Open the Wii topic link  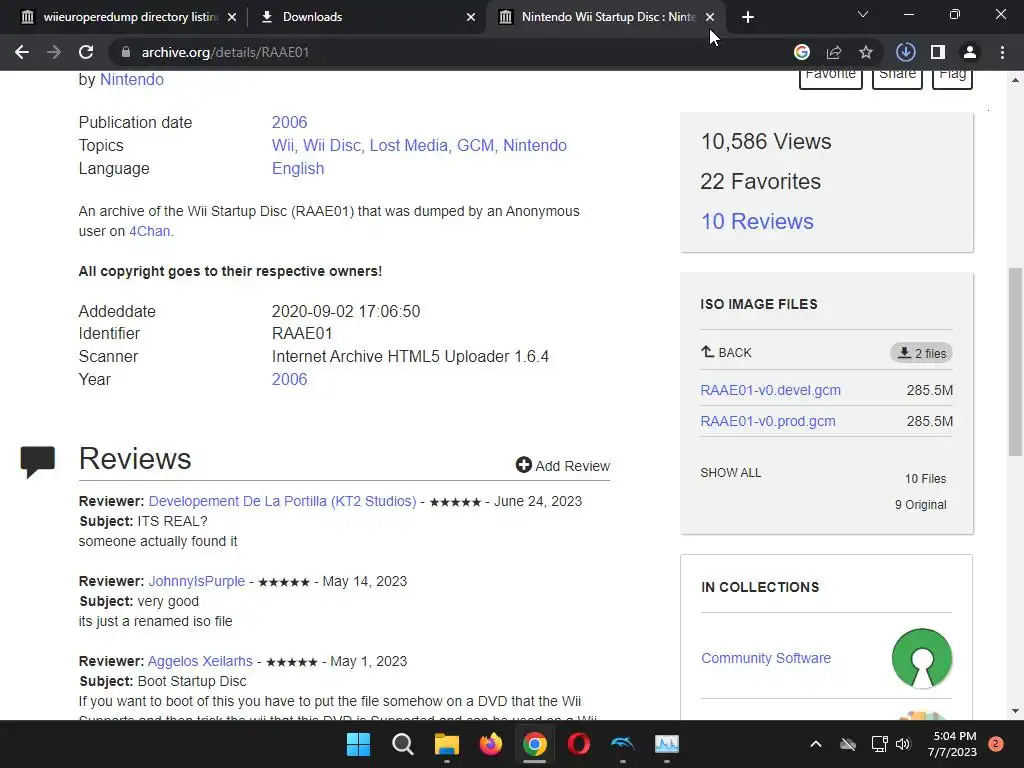pyautogui.click(x=282, y=145)
